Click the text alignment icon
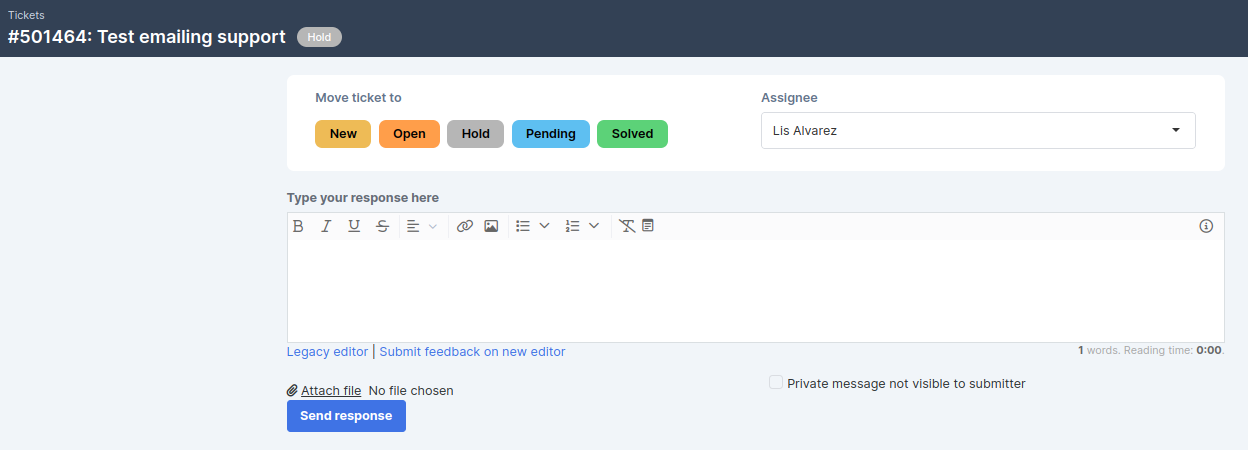The image size is (1248, 450). (413, 226)
